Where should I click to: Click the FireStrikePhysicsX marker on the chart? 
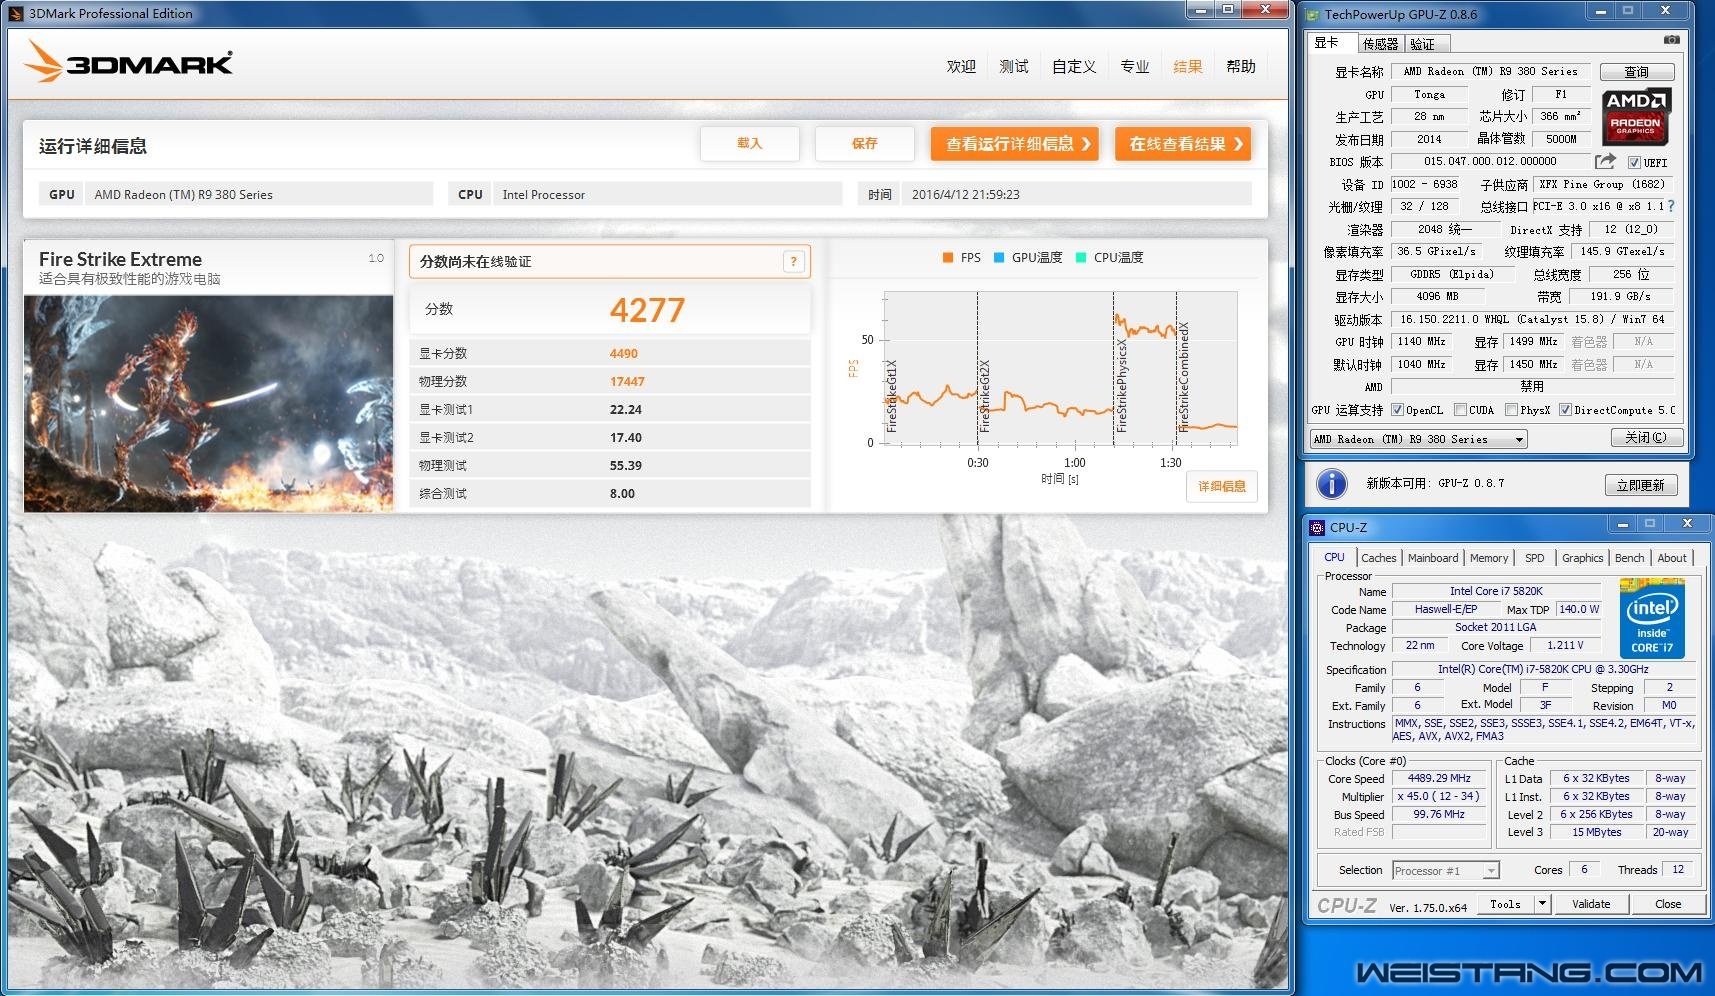[x=1121, y=385]
